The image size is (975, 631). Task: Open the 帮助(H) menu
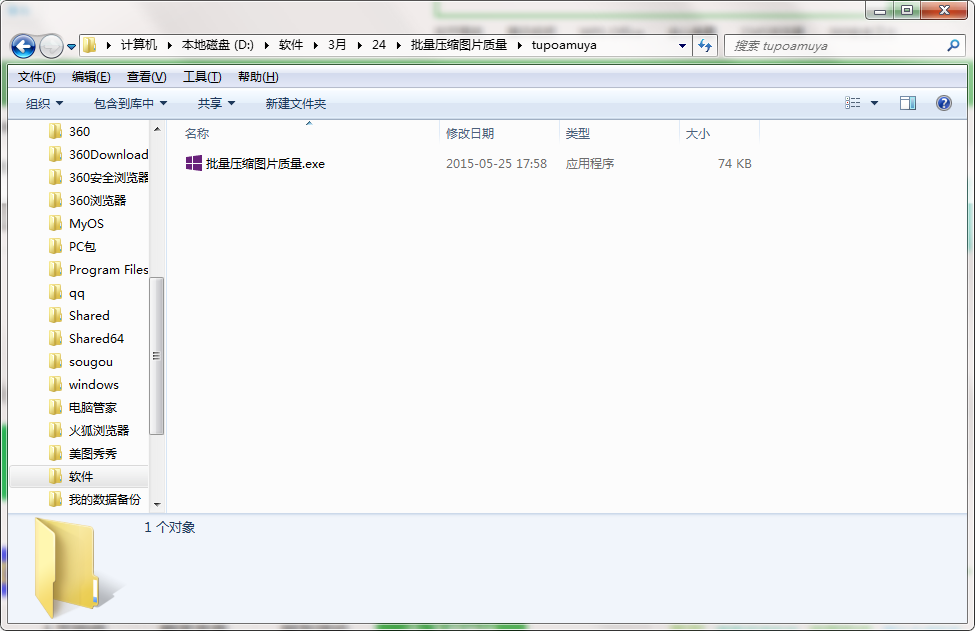(258, 77)
